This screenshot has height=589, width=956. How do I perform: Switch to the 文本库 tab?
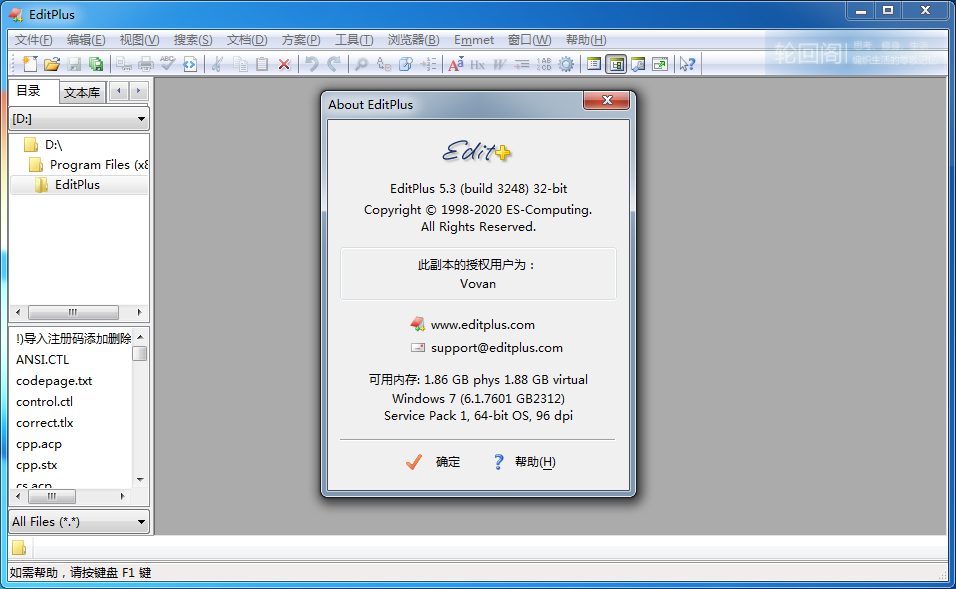point(81,93)
